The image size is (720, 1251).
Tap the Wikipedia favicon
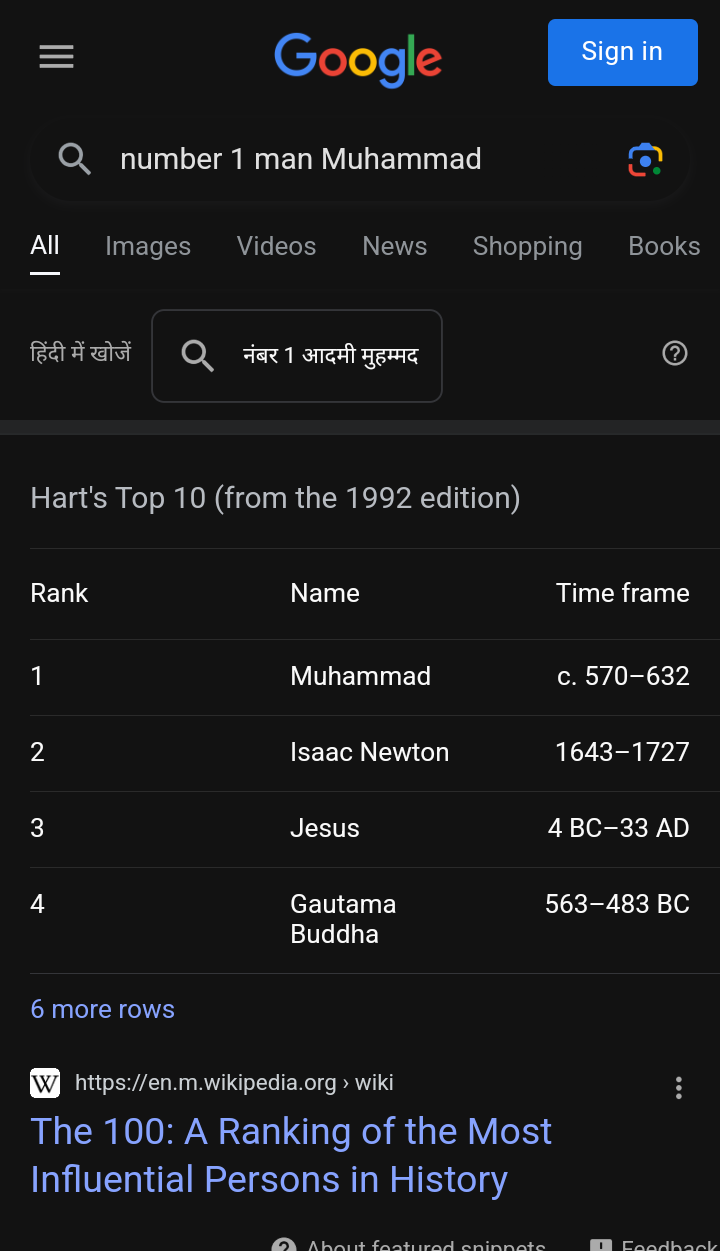(x=45, y=1083)
